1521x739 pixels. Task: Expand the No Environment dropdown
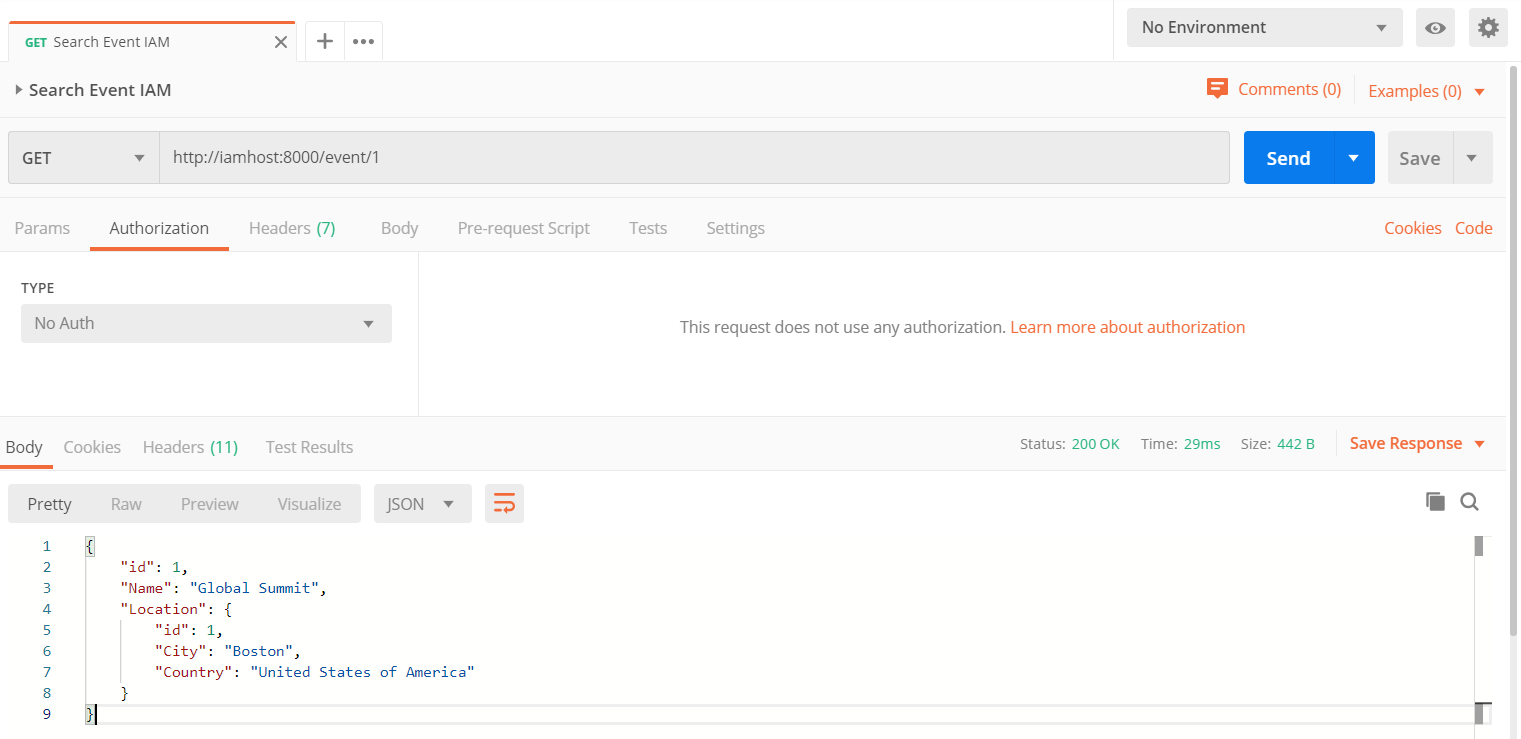(x=1264, y=28)
